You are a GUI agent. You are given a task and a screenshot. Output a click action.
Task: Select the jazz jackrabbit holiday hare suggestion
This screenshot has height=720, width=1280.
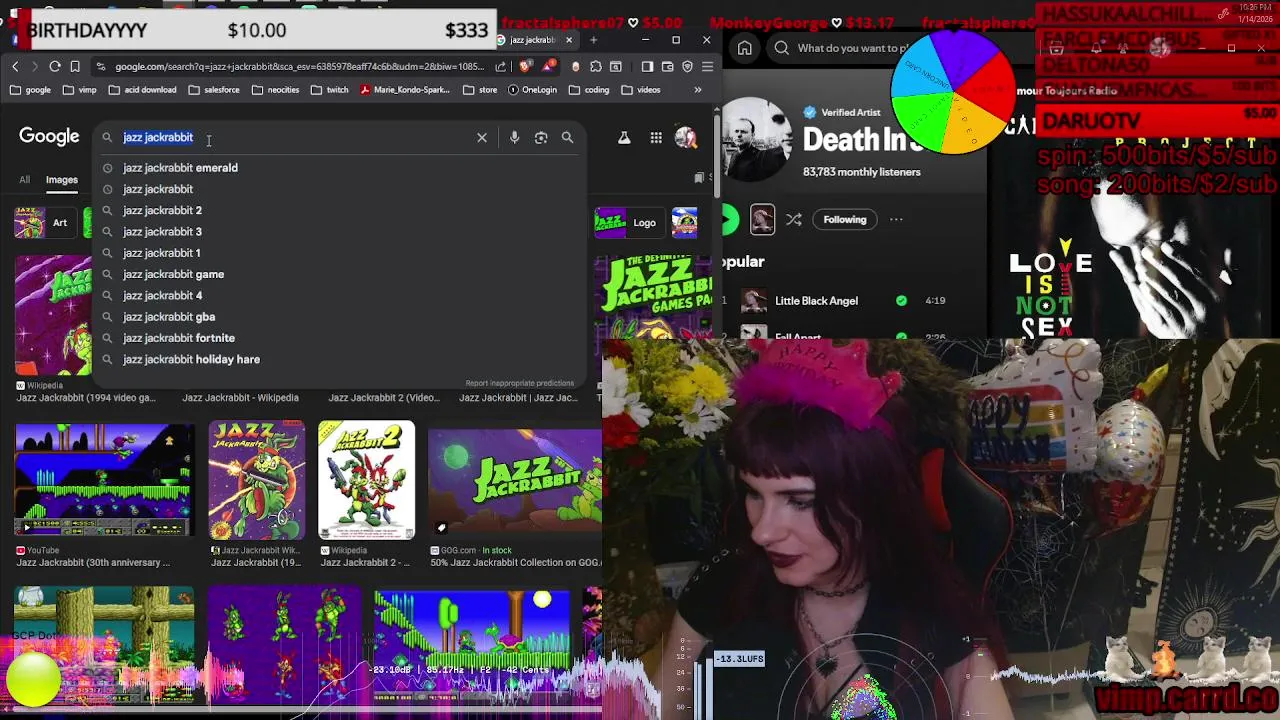coord(339,360)
